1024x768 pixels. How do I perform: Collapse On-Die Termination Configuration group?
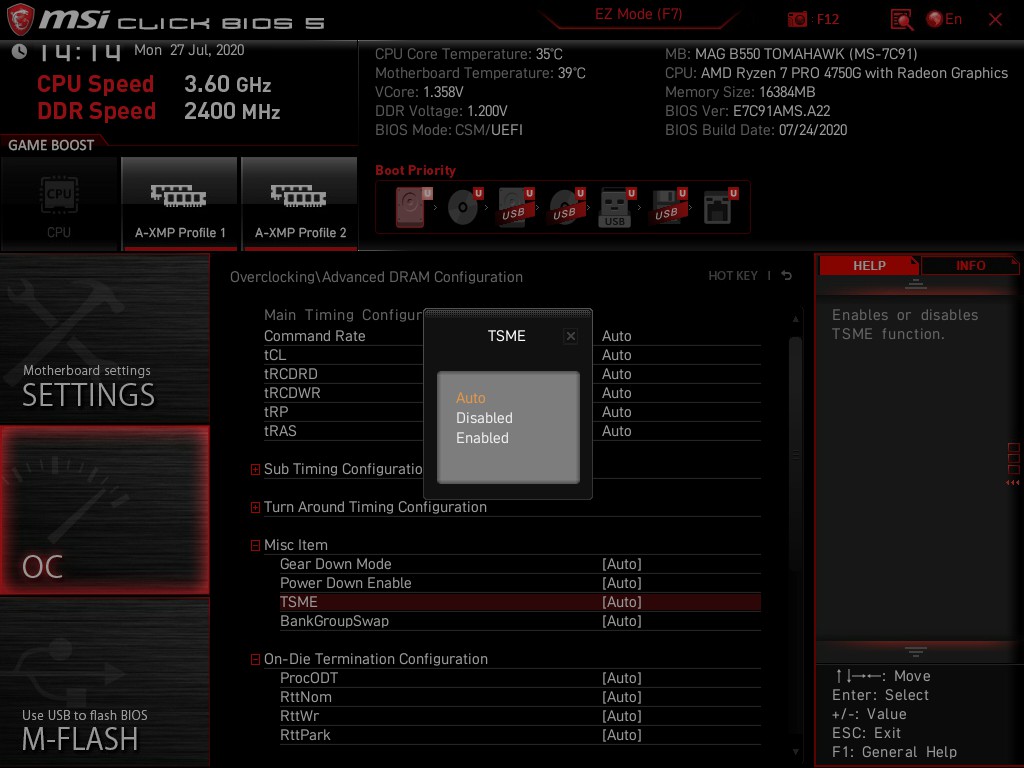(255, 660)
